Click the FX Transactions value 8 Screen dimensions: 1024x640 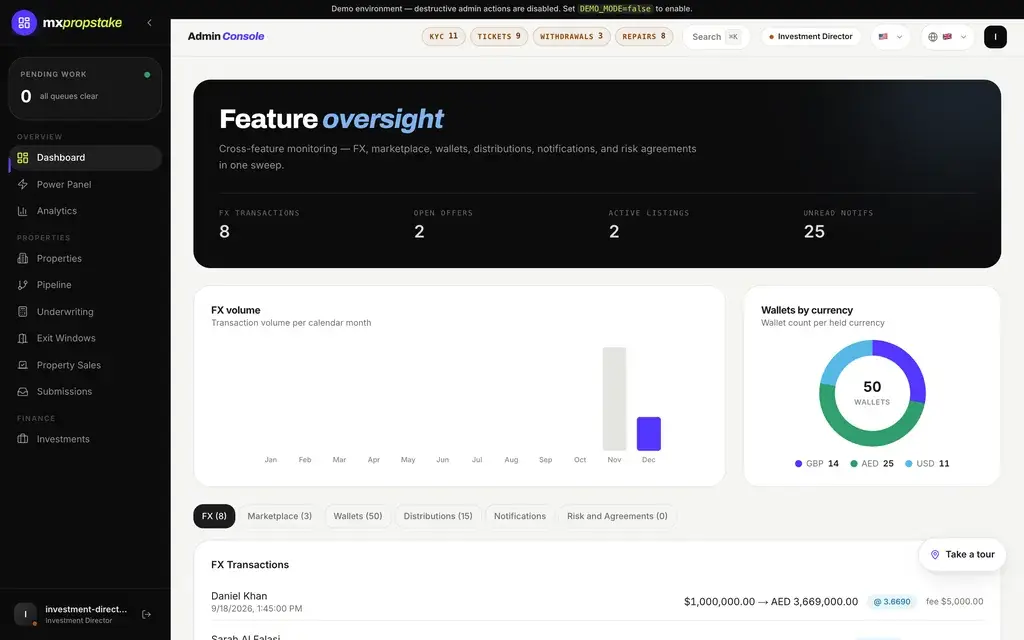[225, 232]
